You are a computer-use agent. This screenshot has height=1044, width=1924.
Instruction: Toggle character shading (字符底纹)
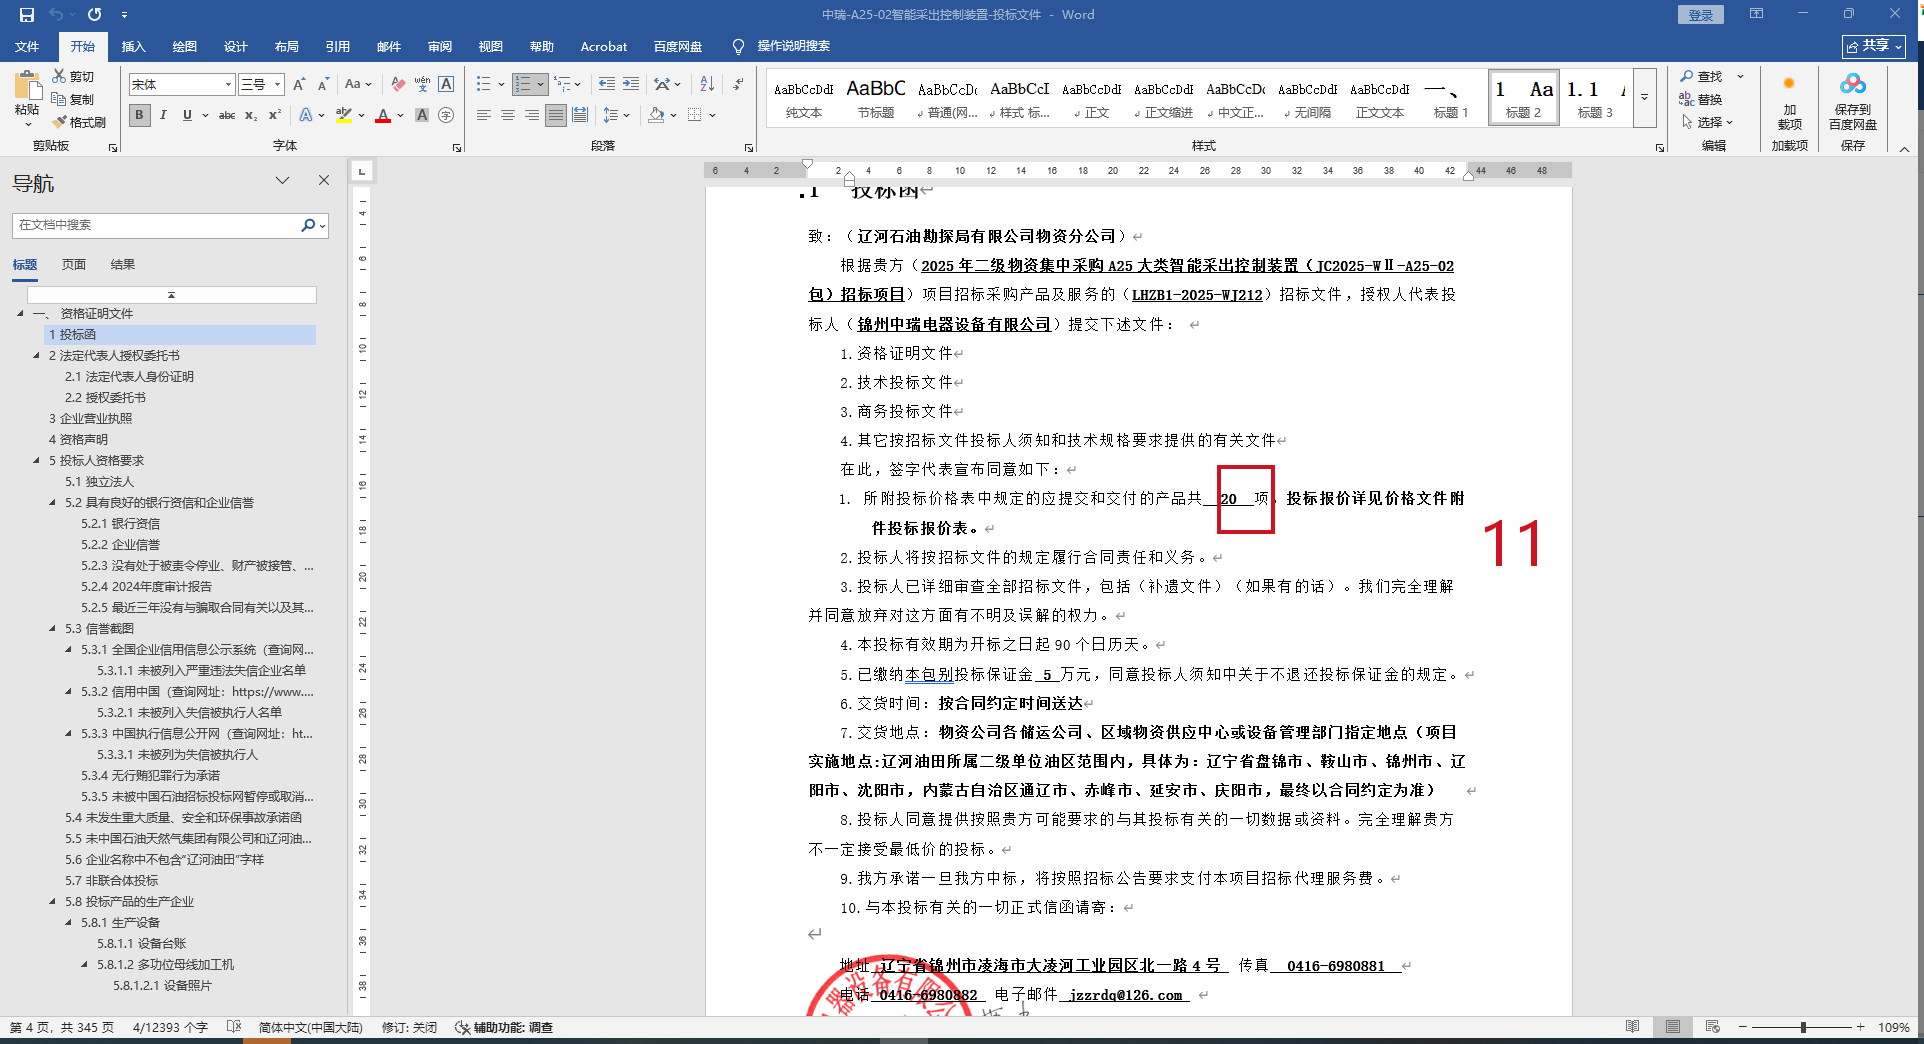point(422,116)
